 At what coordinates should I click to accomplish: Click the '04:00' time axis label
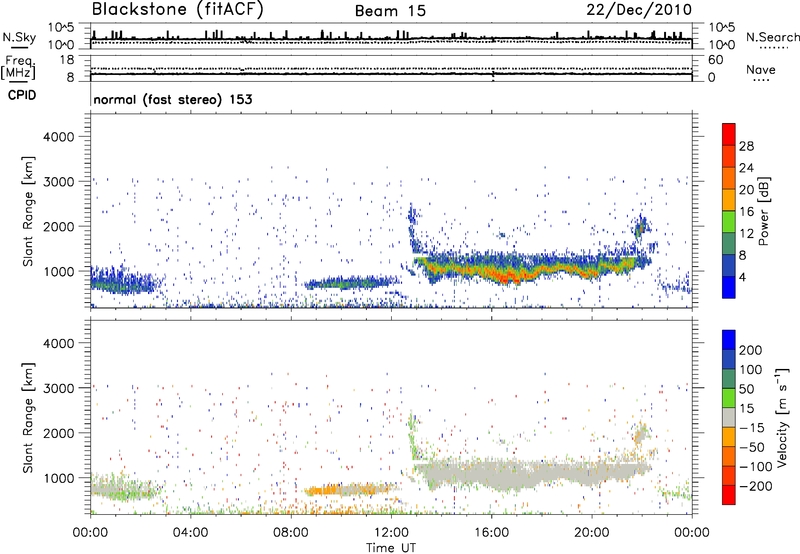pos(190,533)
